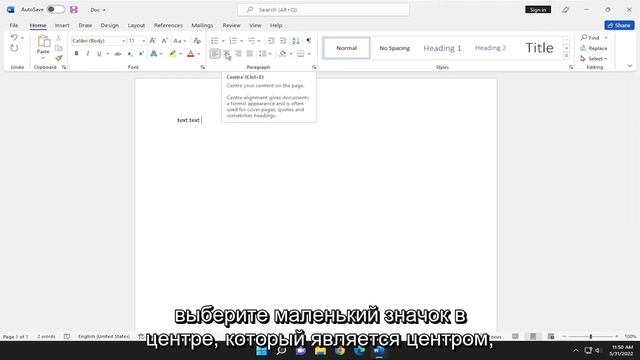Open the Font dialog launcher
The image size is (640, 360).
[x=202, y=67]
